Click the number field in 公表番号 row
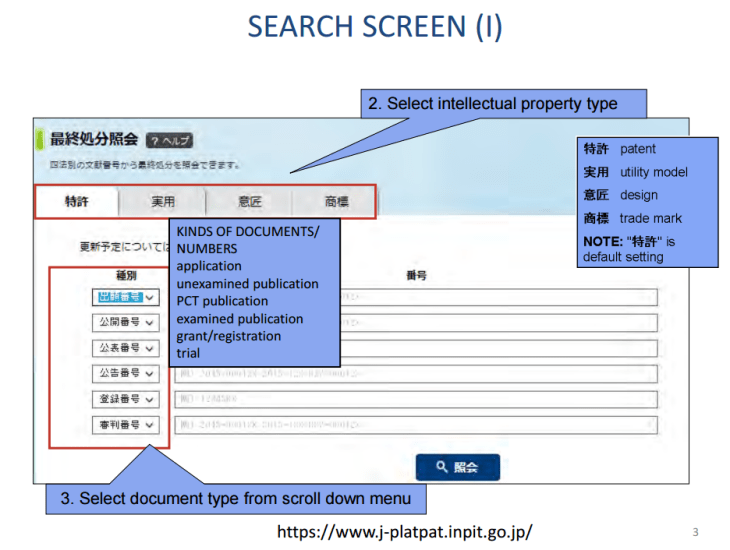730x550 pixels. point(500,348)
